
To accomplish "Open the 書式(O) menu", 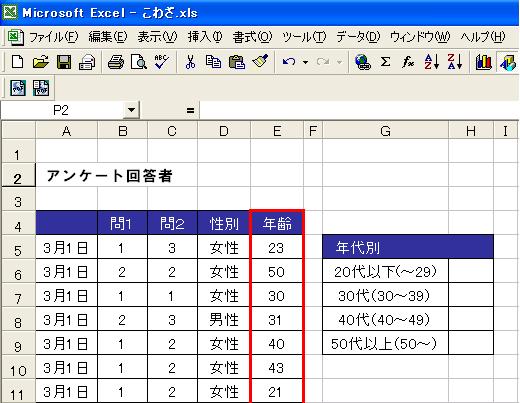I will click(x=252, y=37).
